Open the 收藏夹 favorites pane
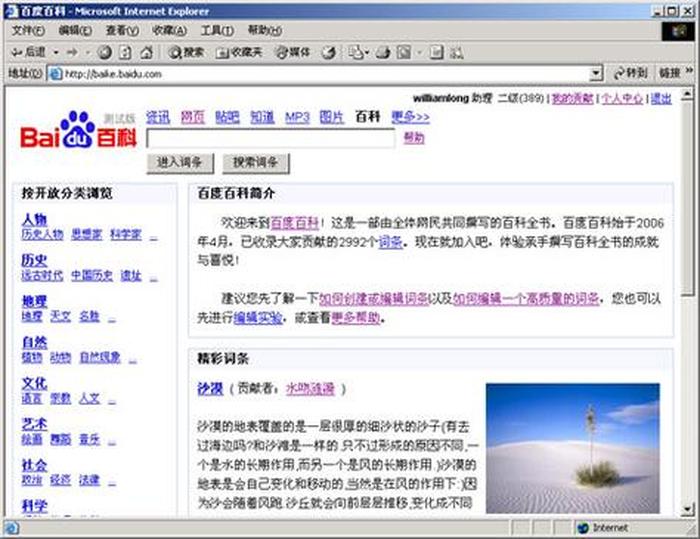The width and height of the screenshot is (700, 539). [x=238, y=53]
